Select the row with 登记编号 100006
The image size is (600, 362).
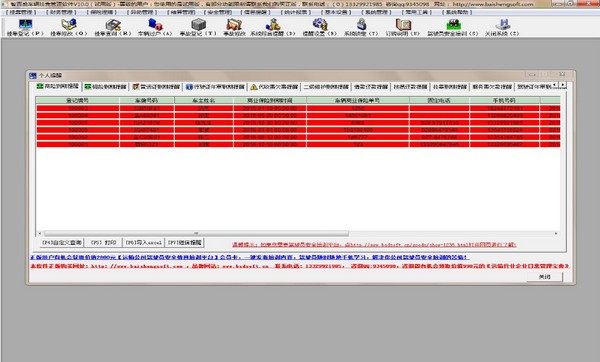[298, 130]
